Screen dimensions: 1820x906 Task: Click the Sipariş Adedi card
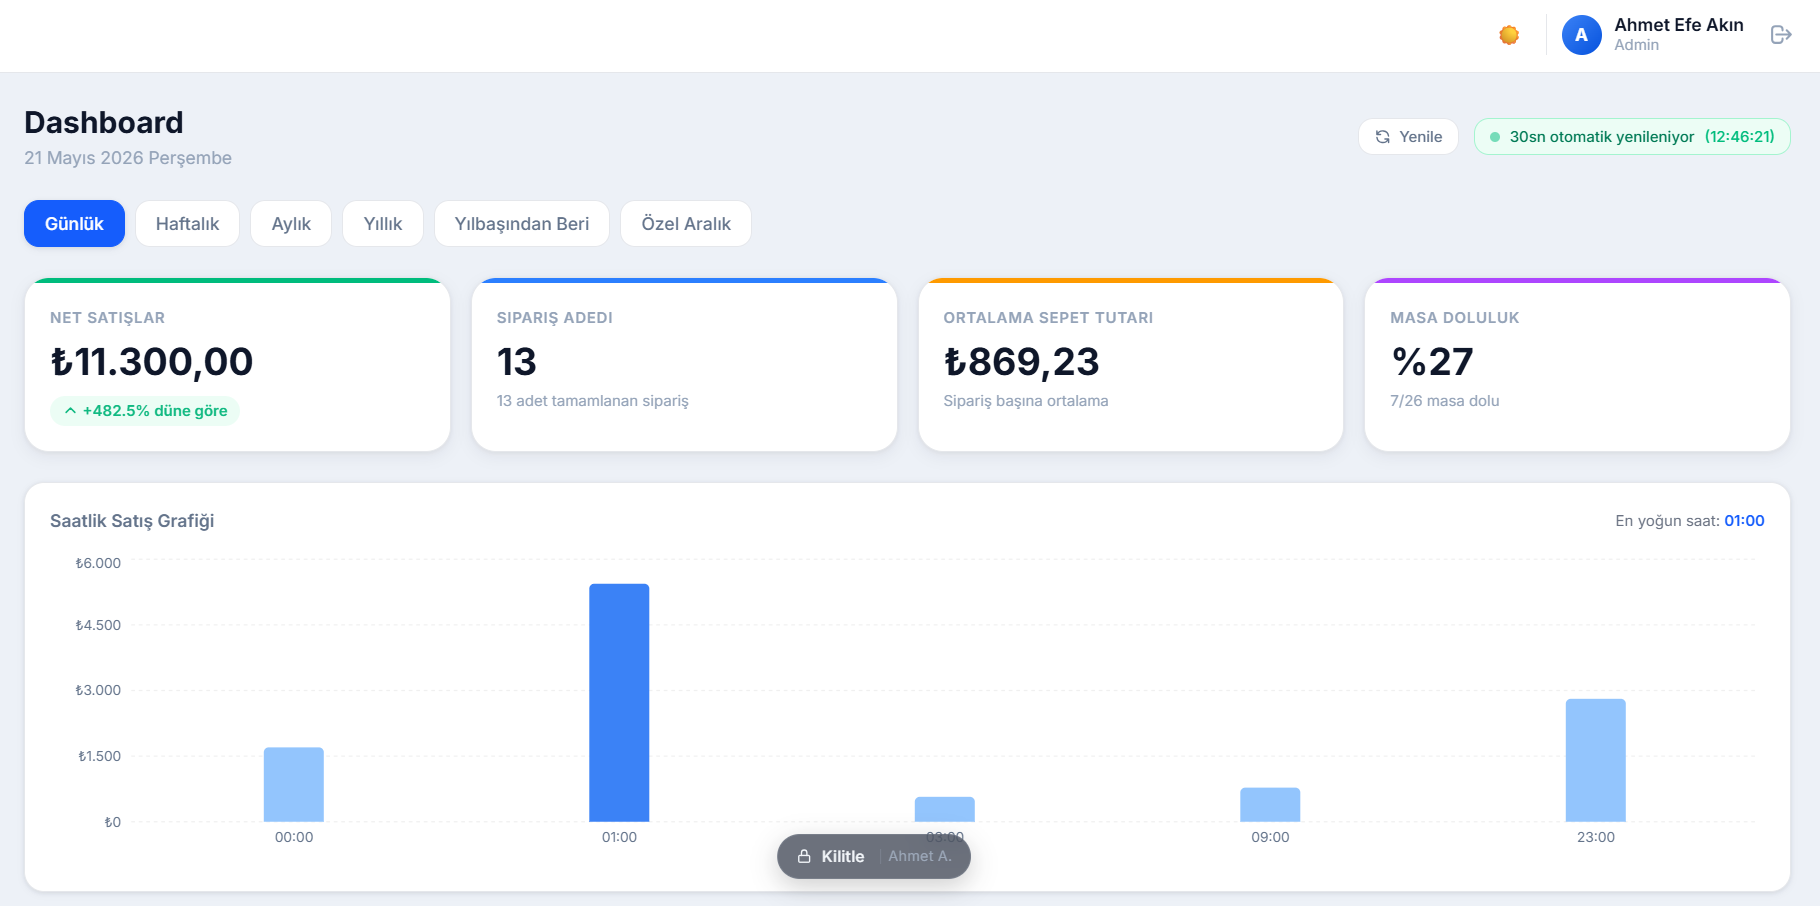[x=684, y=365]
